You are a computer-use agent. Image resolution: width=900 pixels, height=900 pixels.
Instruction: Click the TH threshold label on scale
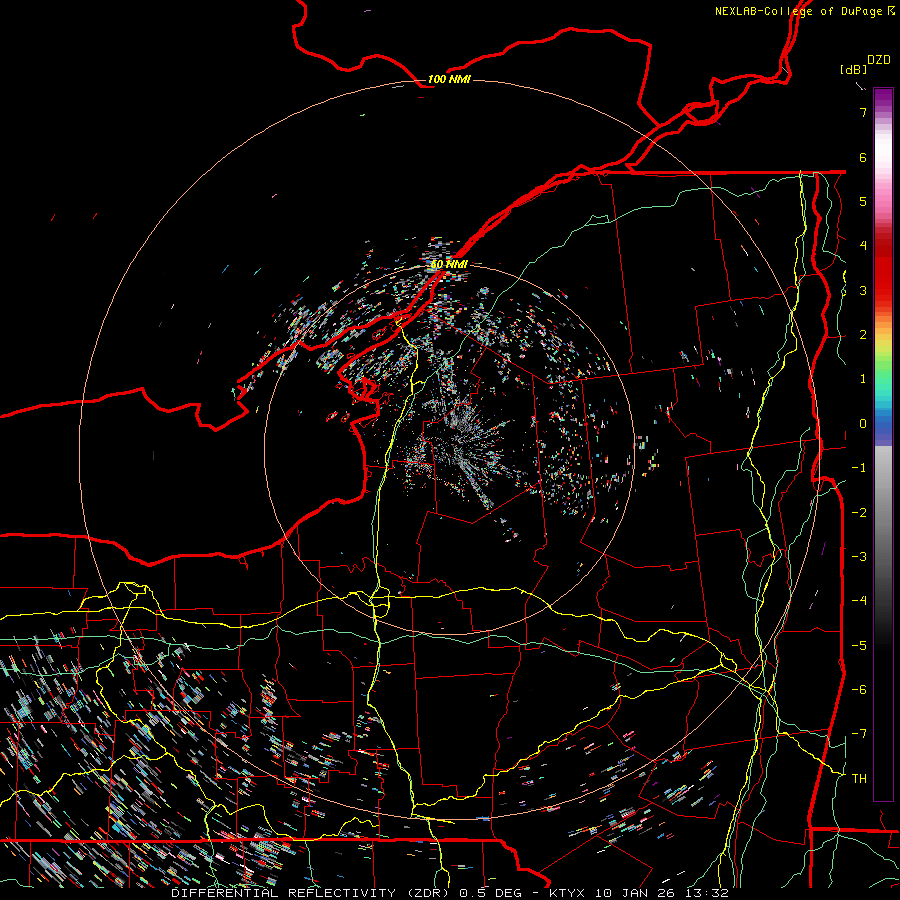tap(859, 779)
